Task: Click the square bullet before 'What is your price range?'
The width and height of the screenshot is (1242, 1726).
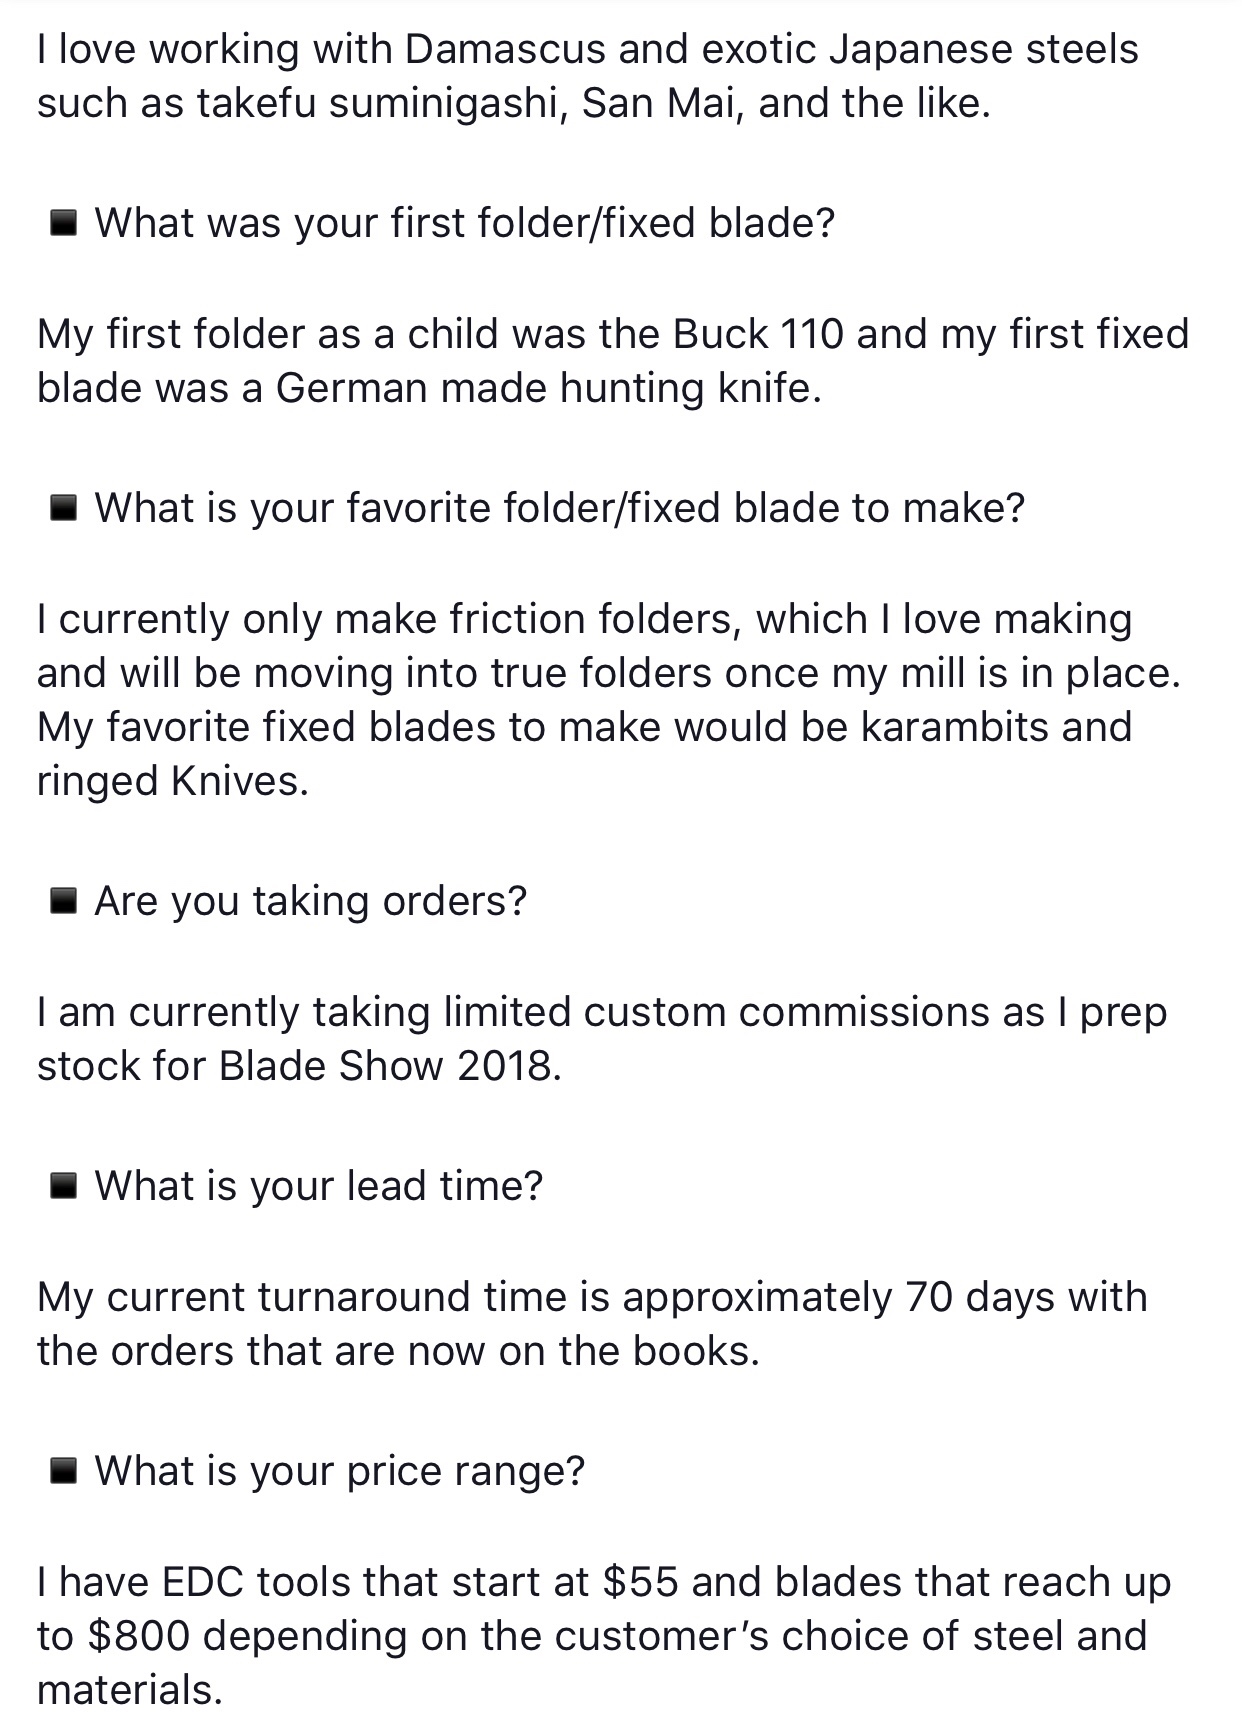Action: pyautogui.click(x=64, y=1472)
